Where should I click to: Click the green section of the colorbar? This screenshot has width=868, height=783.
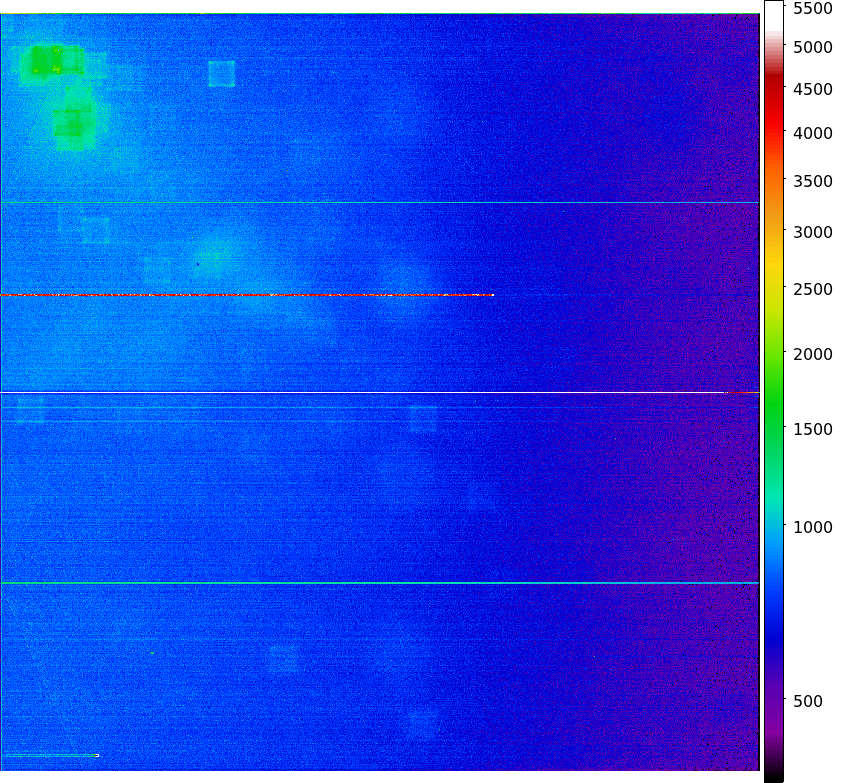[x=774, y=400]
